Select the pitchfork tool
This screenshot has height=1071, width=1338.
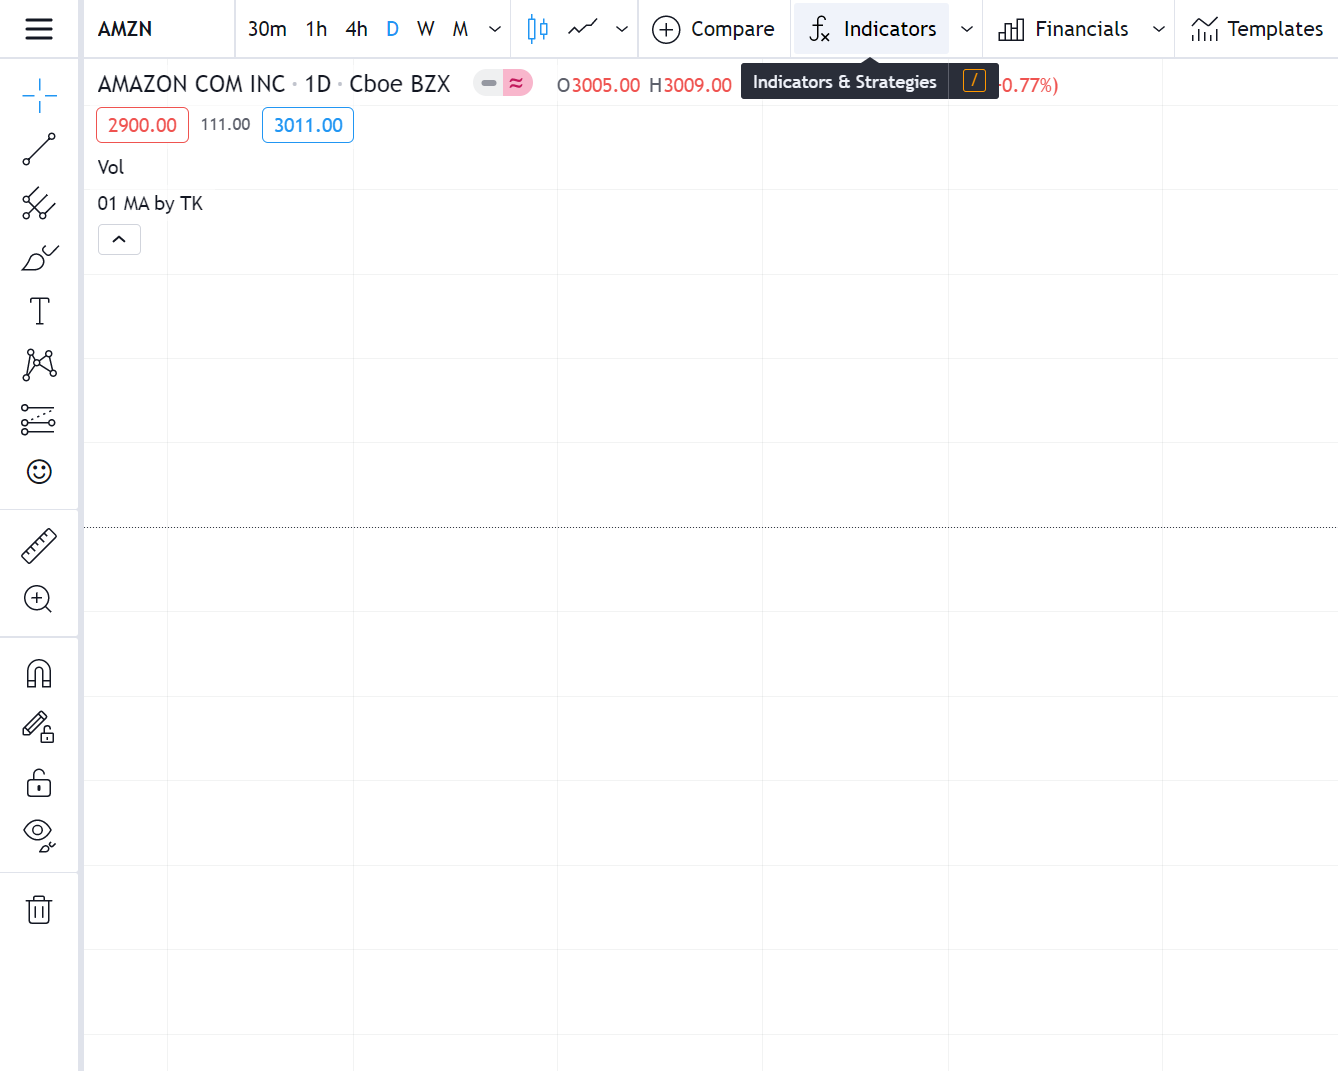(x=39, y=204)
